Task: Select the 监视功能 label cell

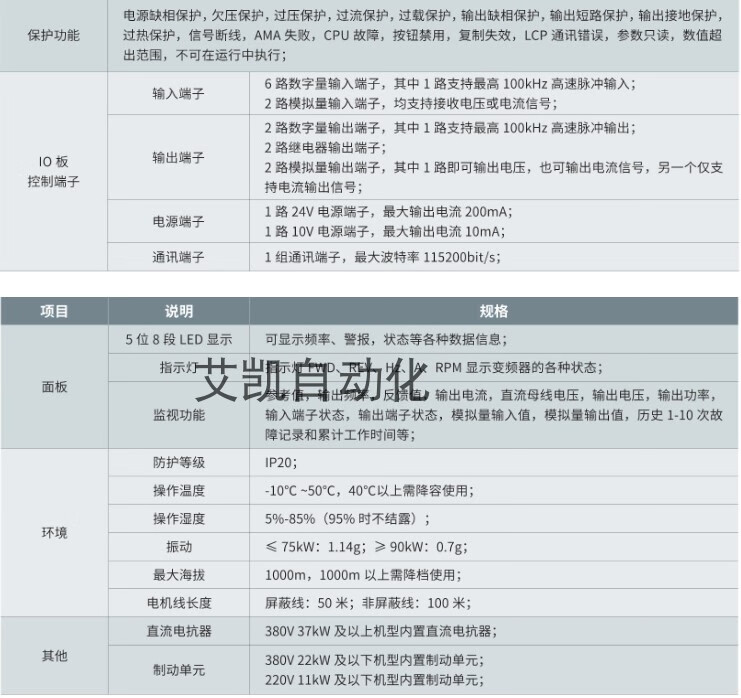Action: [x=178, y=414]
